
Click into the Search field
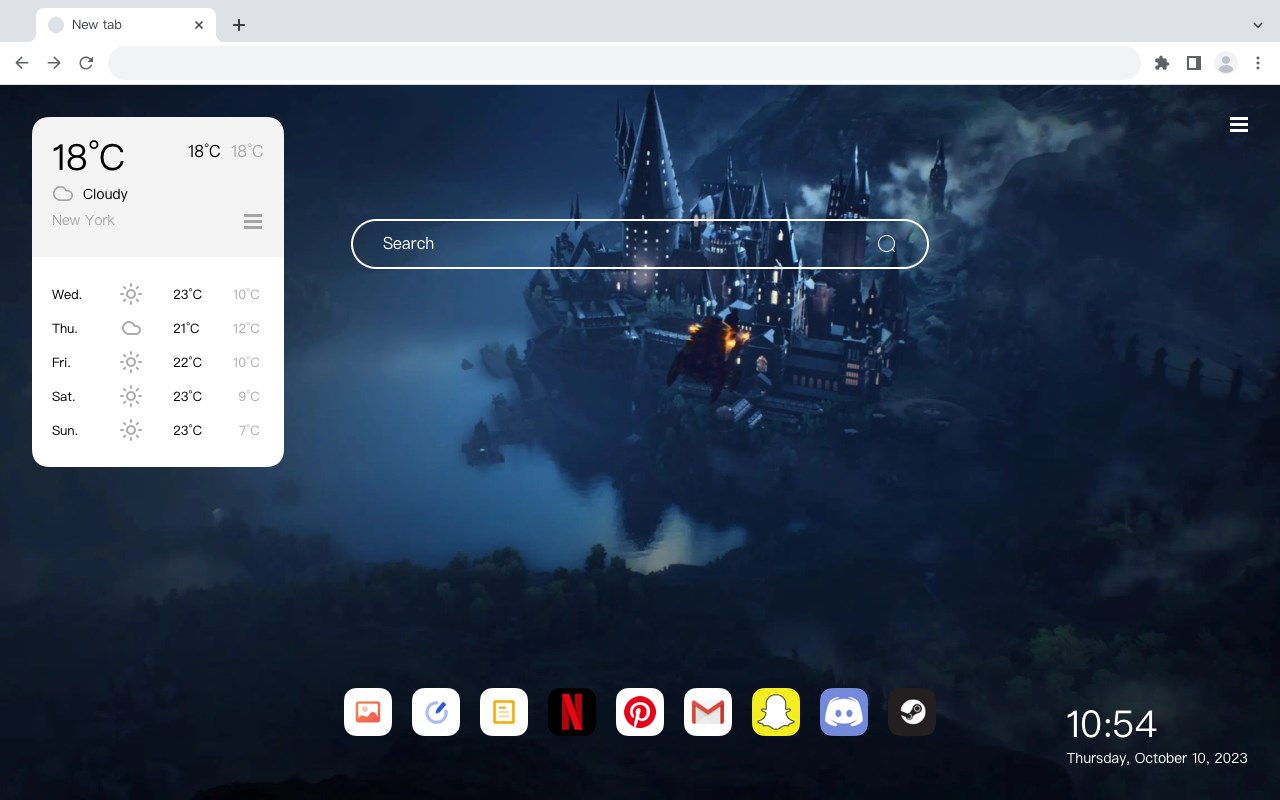[640, 244]
